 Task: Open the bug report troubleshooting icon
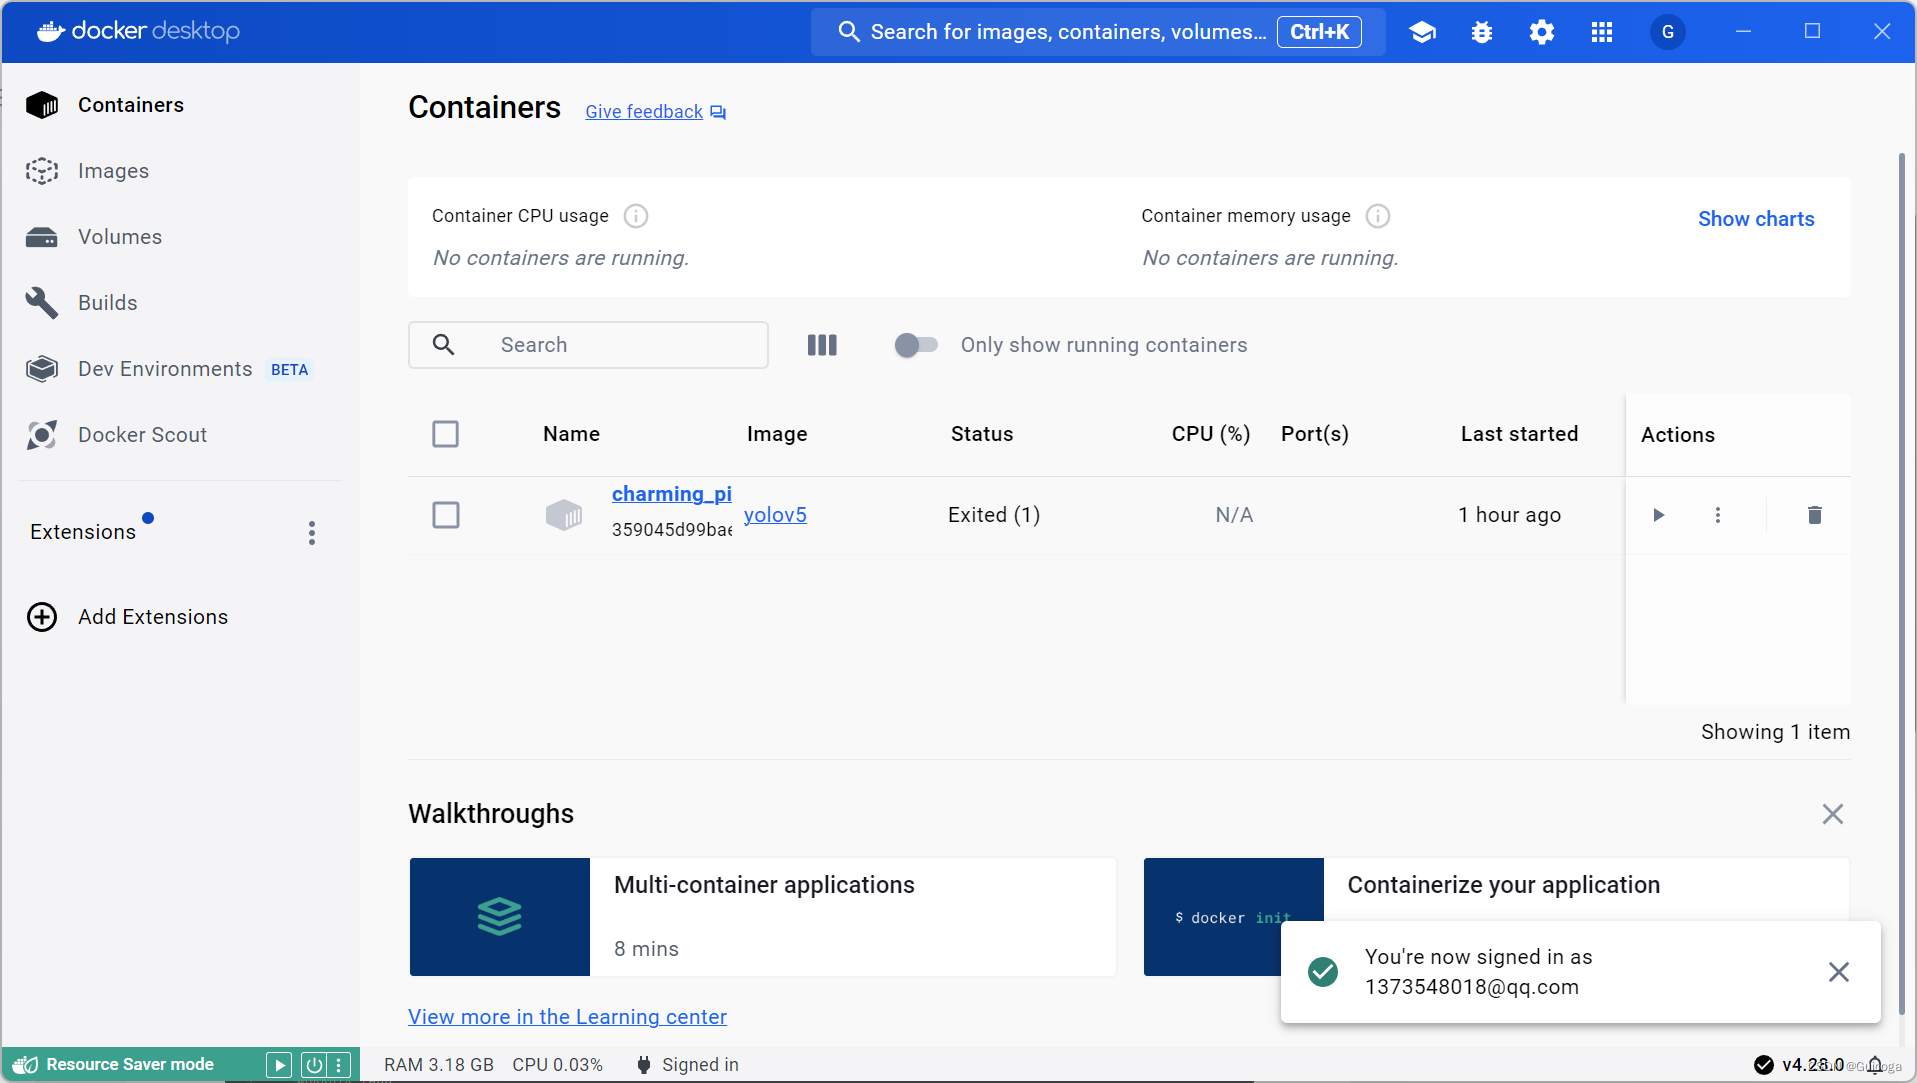1481,31
